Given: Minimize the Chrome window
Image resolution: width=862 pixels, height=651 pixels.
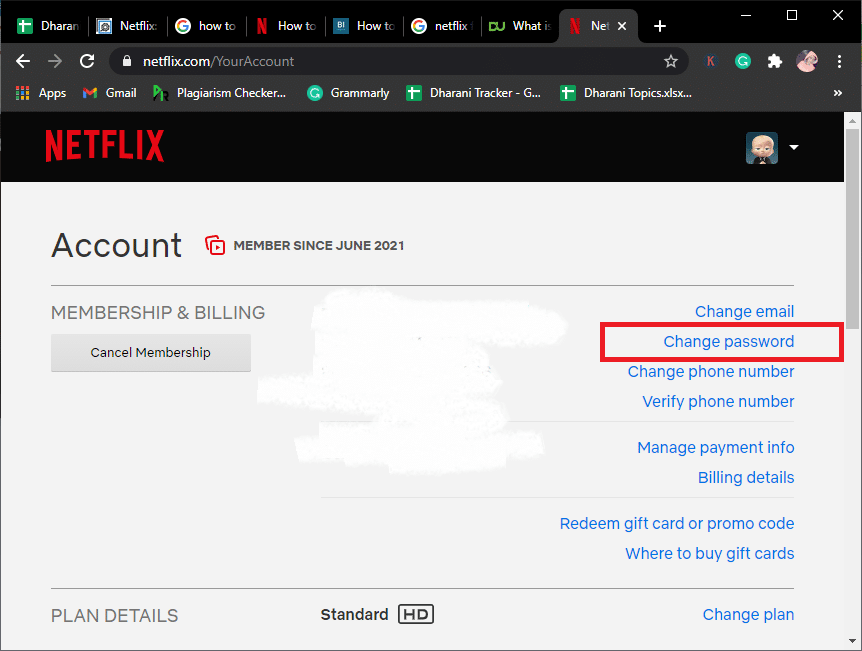Looking at the screenshot, I should pyautogui.click(x=746, y=15).
